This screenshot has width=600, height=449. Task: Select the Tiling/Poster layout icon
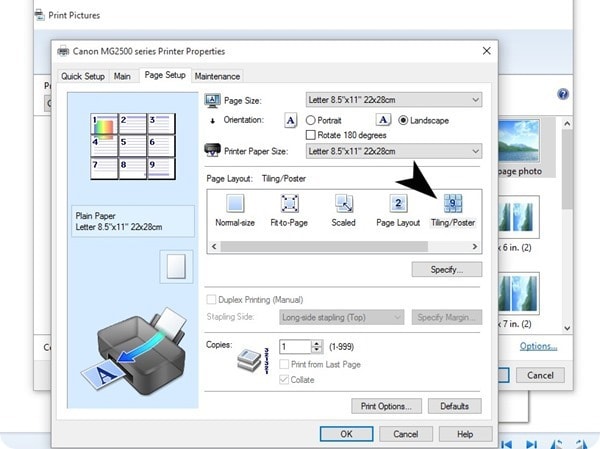coord(453,203)
